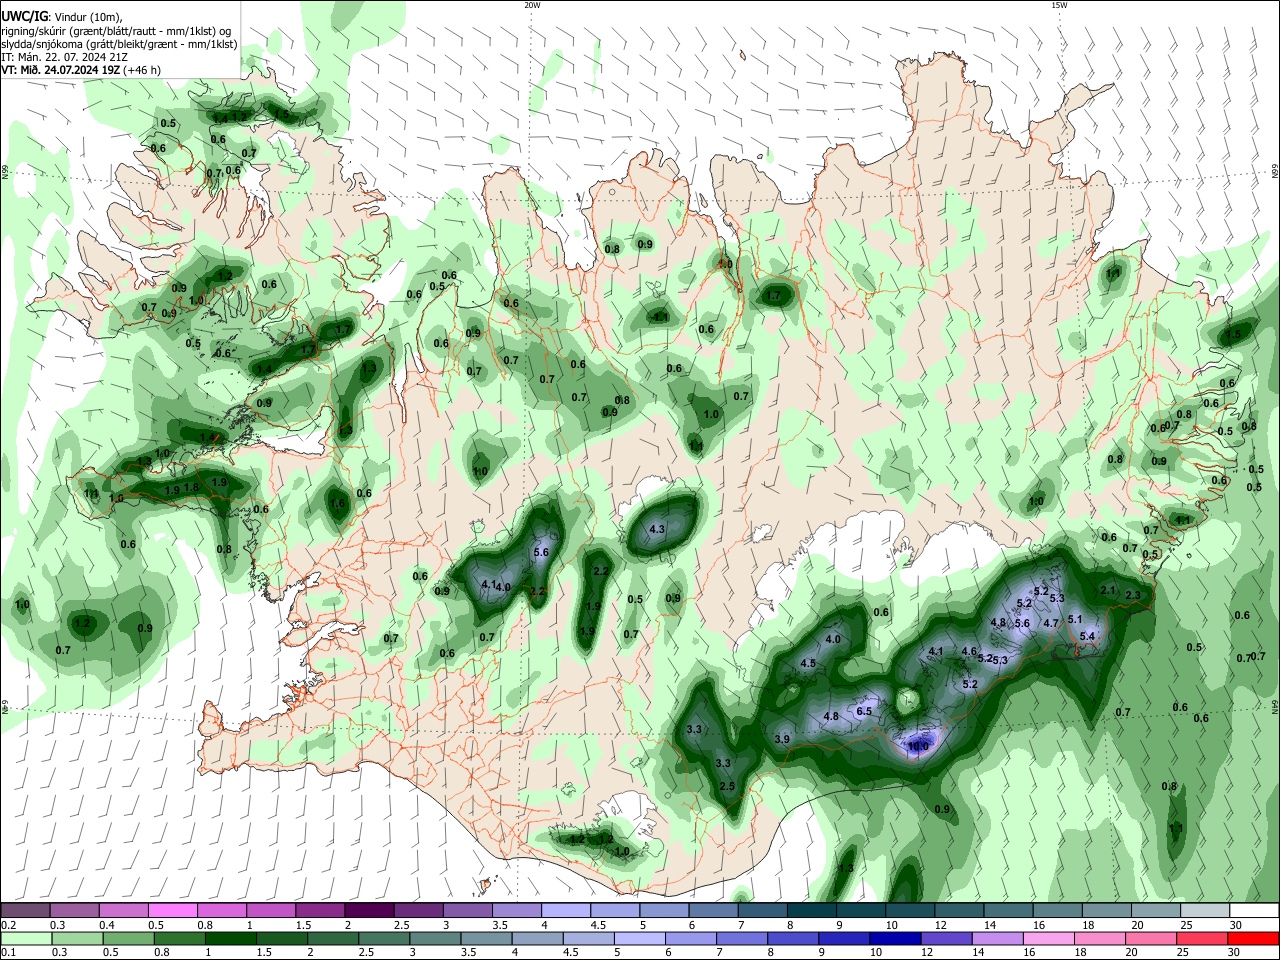Image resolution: width=1280 pixels, height=960 pixels.
Task: Select the 4.3 value over the glacier
Action: click(657, 529)
